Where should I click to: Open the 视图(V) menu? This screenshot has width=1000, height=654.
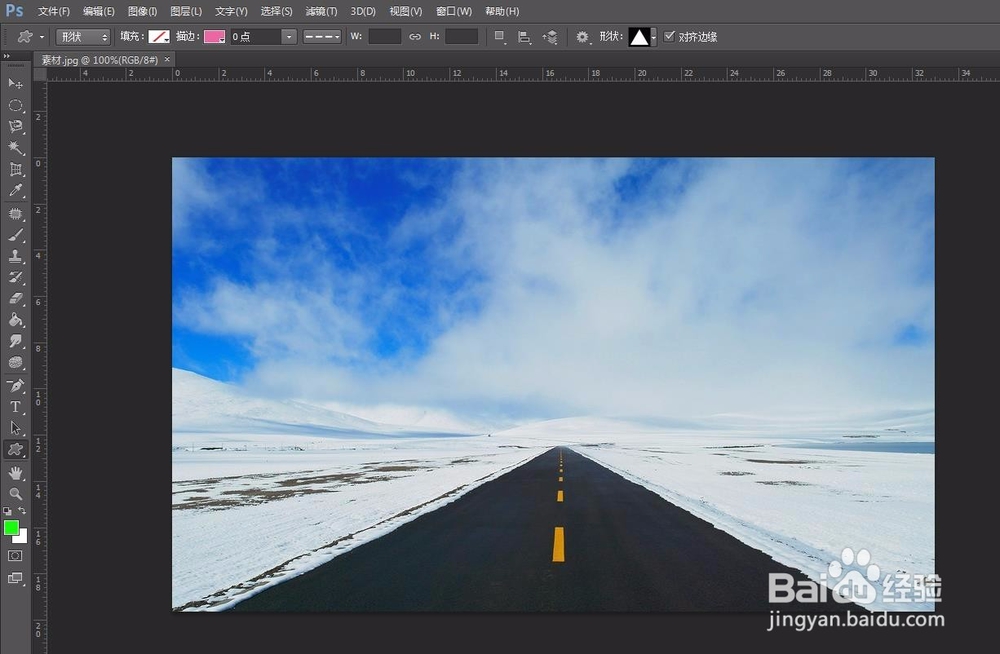[406, 11]
